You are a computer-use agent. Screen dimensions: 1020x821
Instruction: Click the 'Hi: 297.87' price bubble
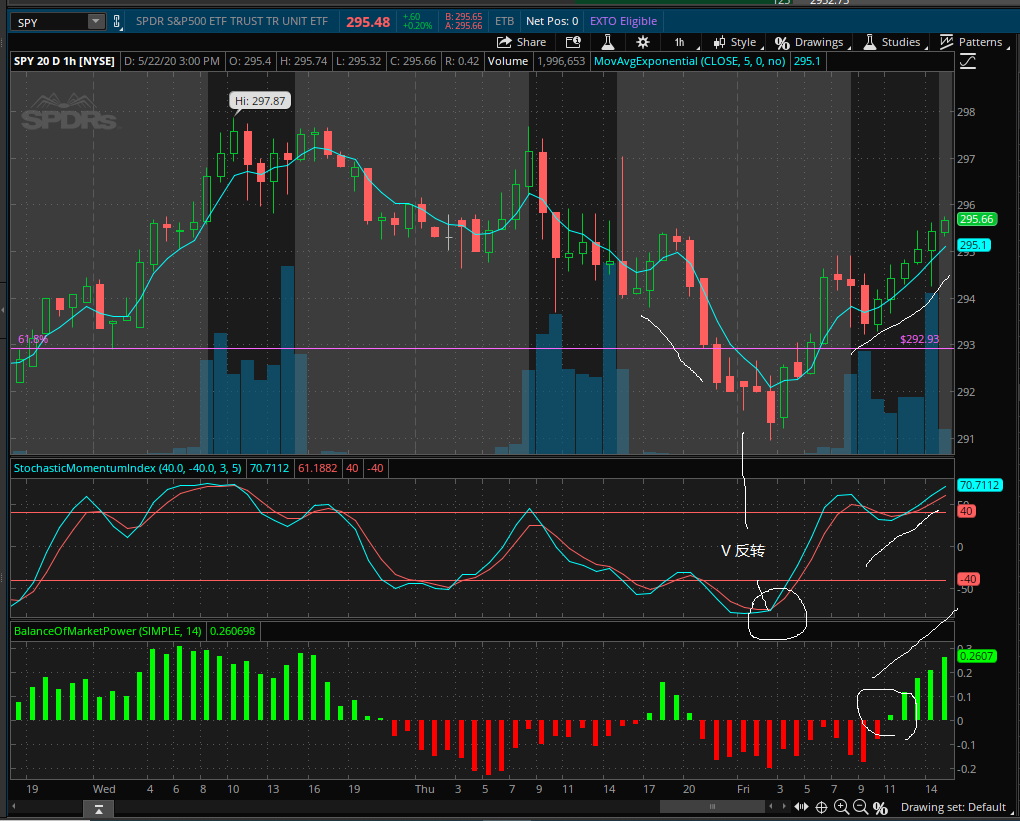click(x=260, y=101)
